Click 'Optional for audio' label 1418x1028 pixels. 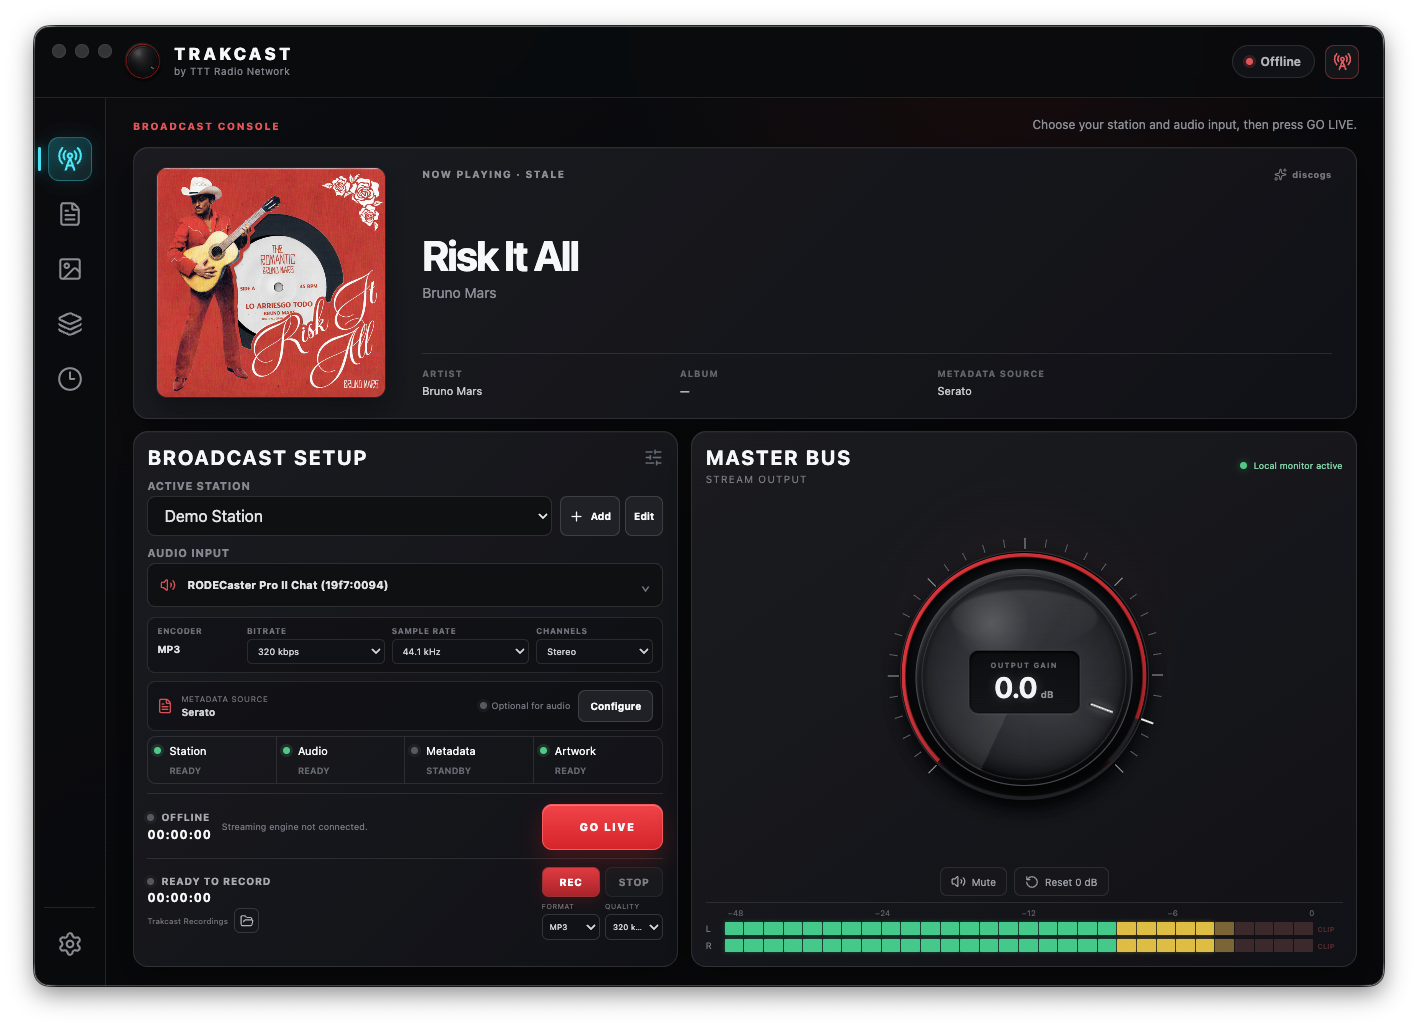531,706
